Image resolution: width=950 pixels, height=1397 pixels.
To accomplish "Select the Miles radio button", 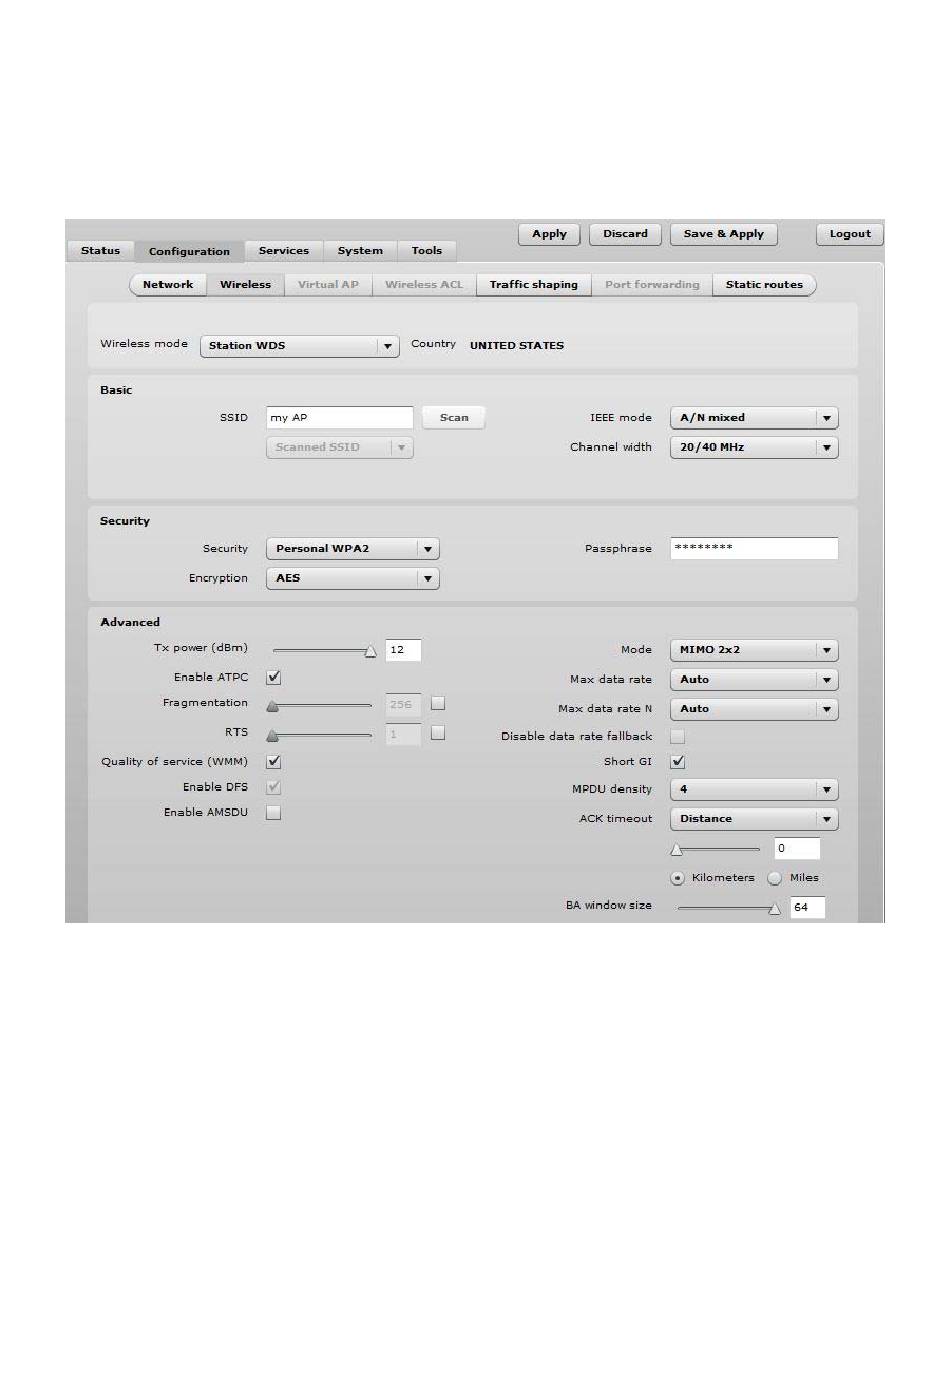I will pyautogui.click(x=774, y=879).
